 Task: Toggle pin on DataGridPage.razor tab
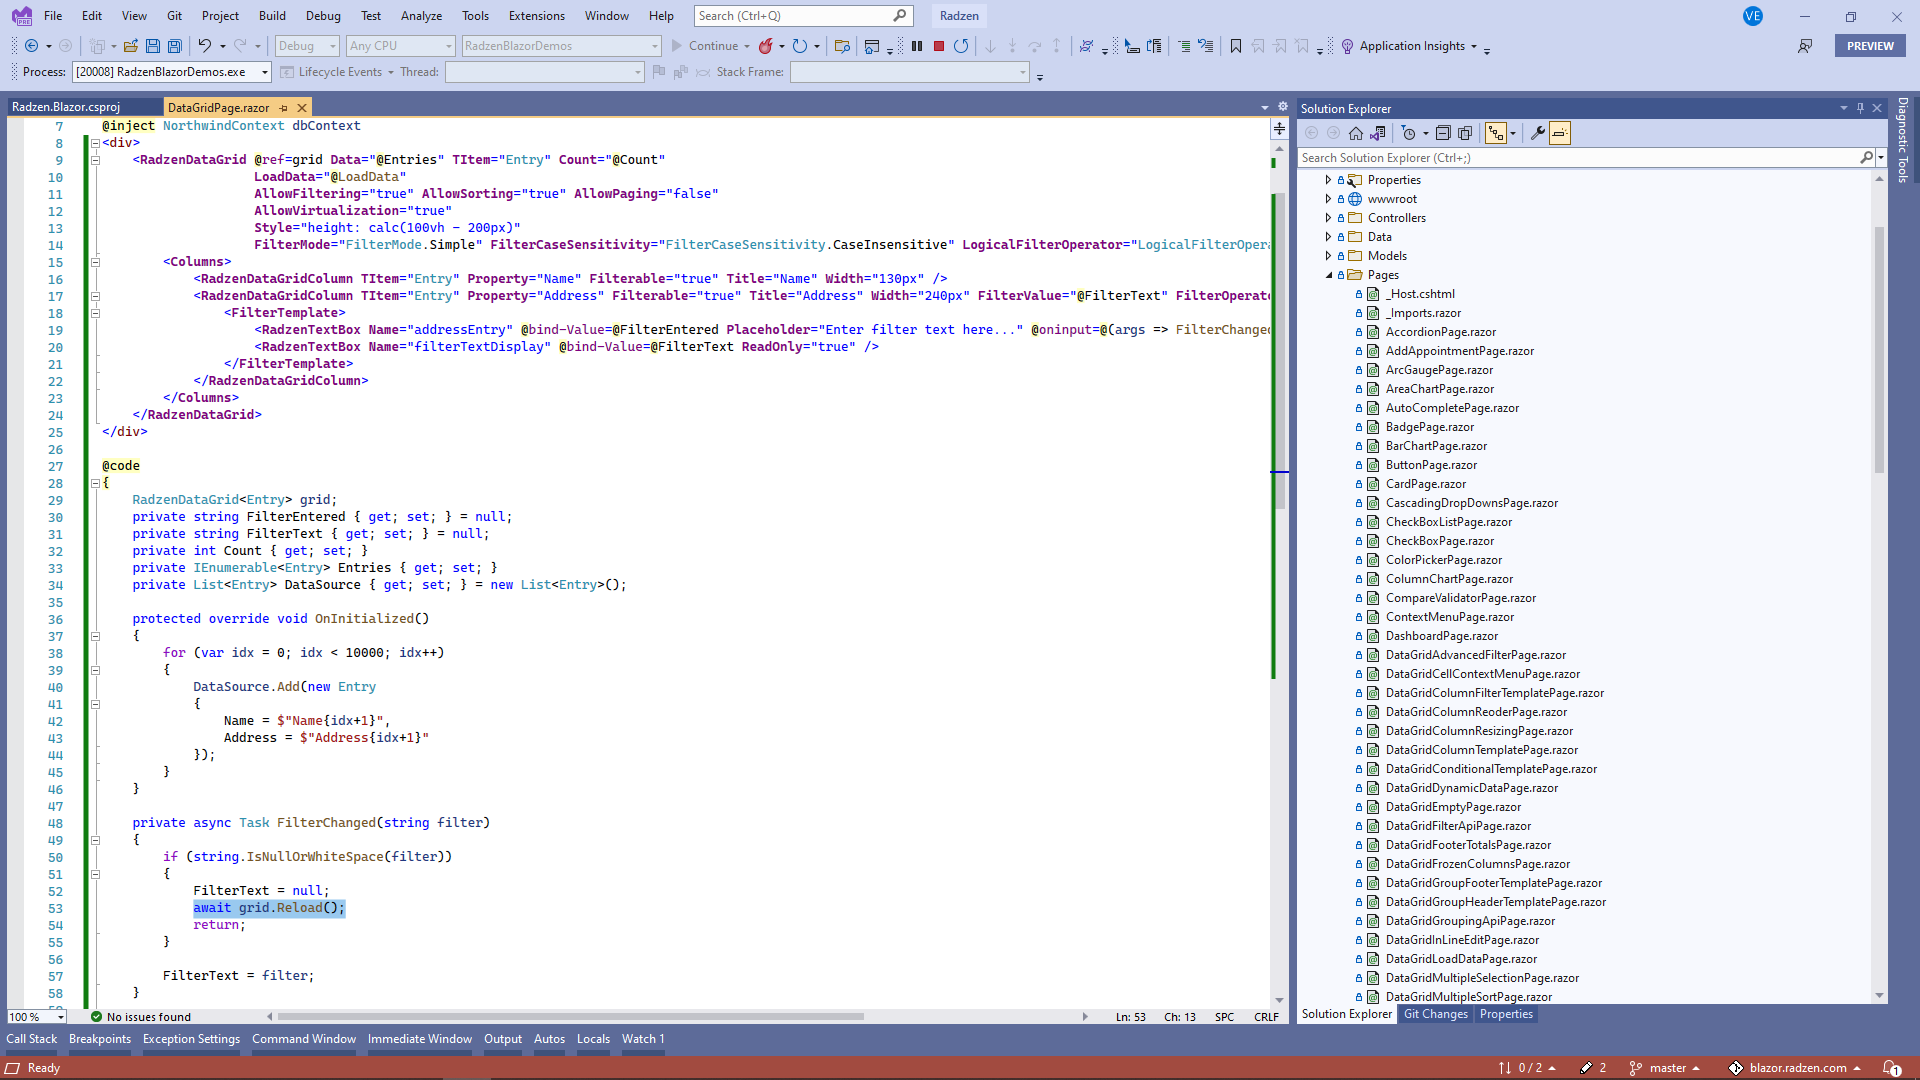(283, 108)
